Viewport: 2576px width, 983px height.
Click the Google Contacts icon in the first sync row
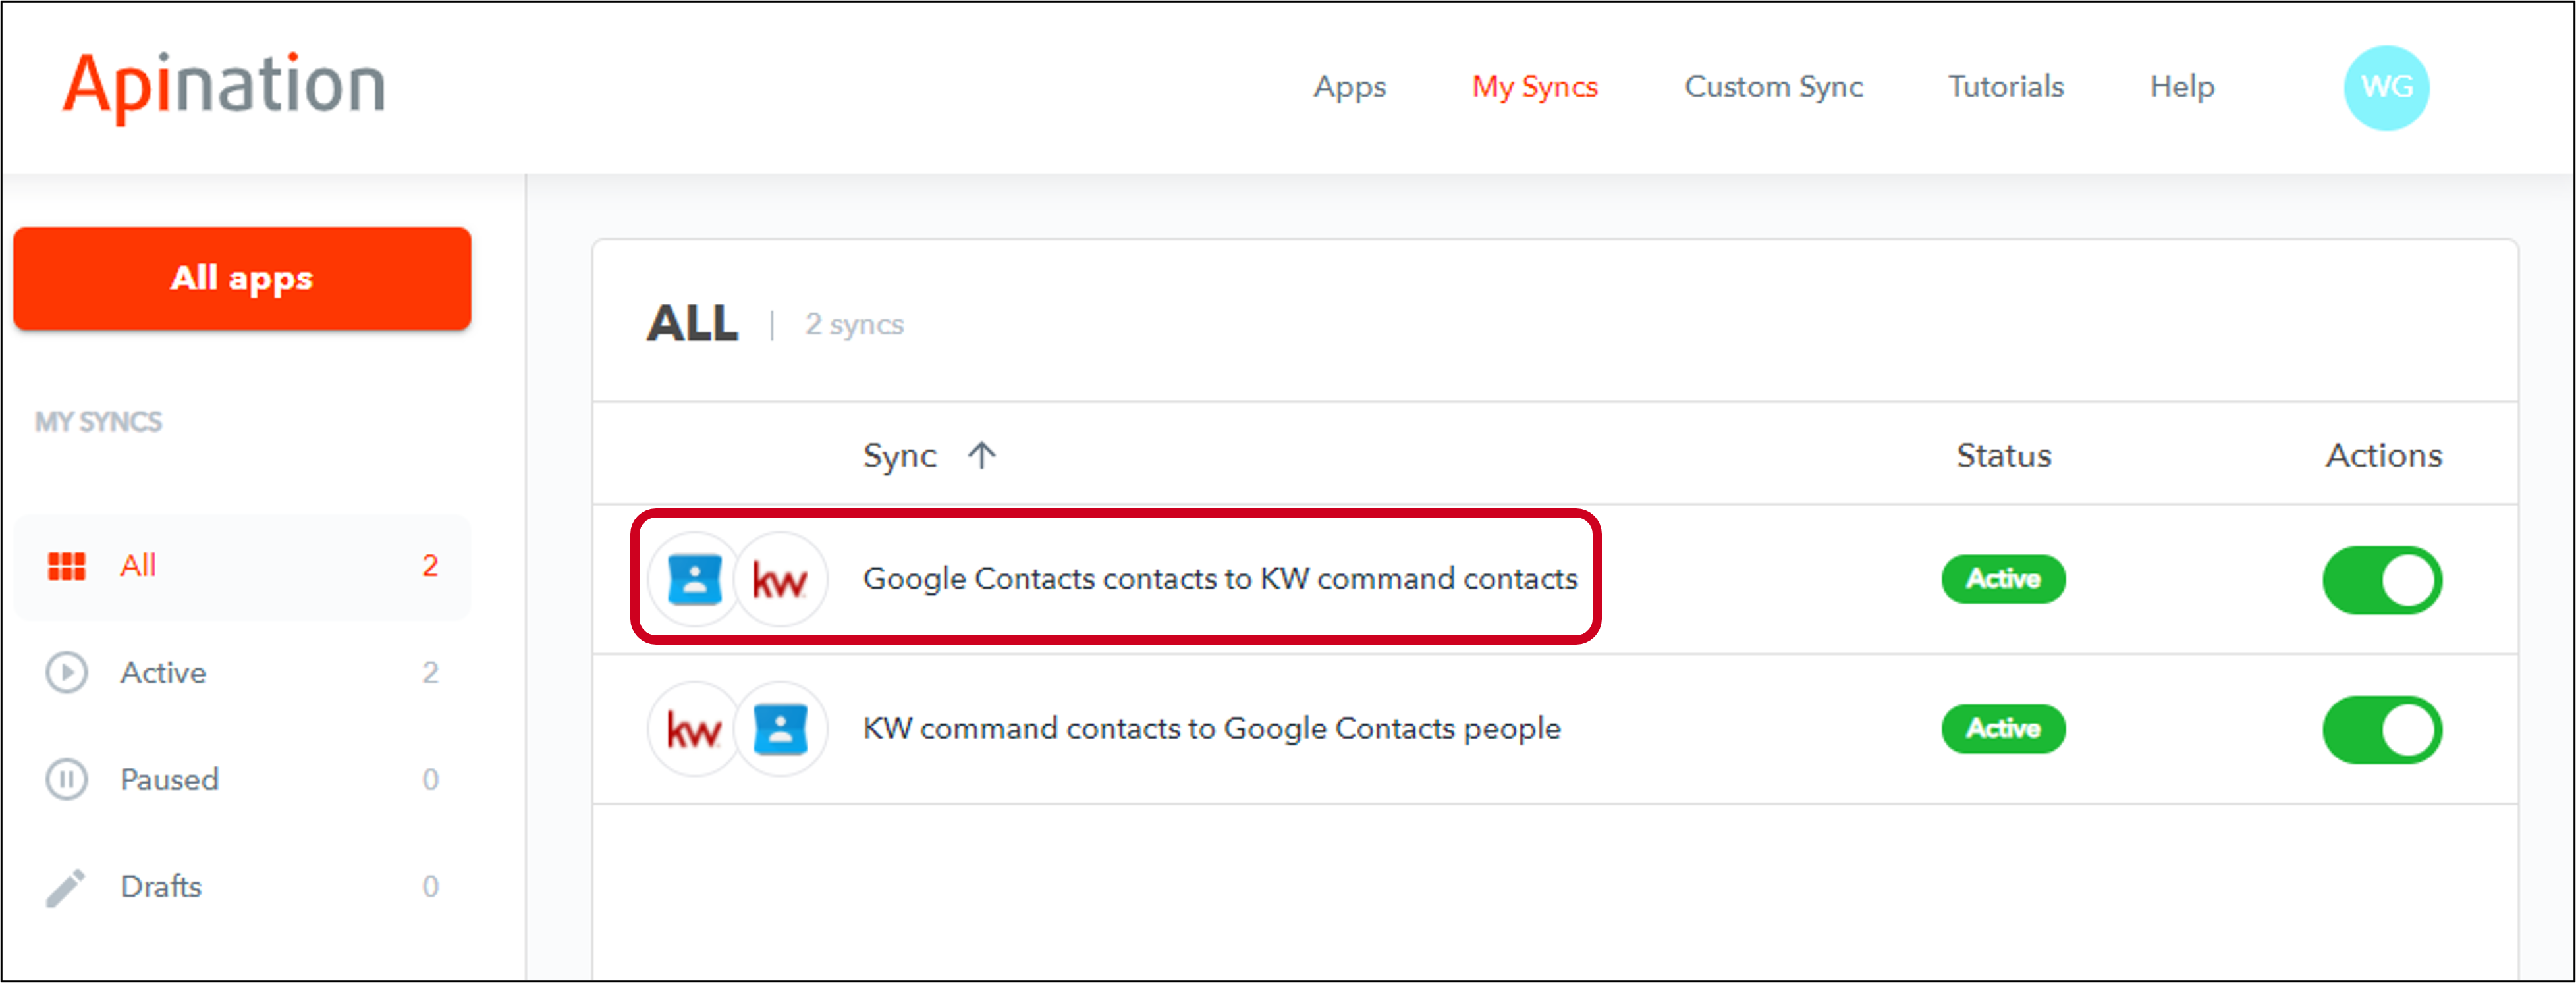[x=694, y=579]
